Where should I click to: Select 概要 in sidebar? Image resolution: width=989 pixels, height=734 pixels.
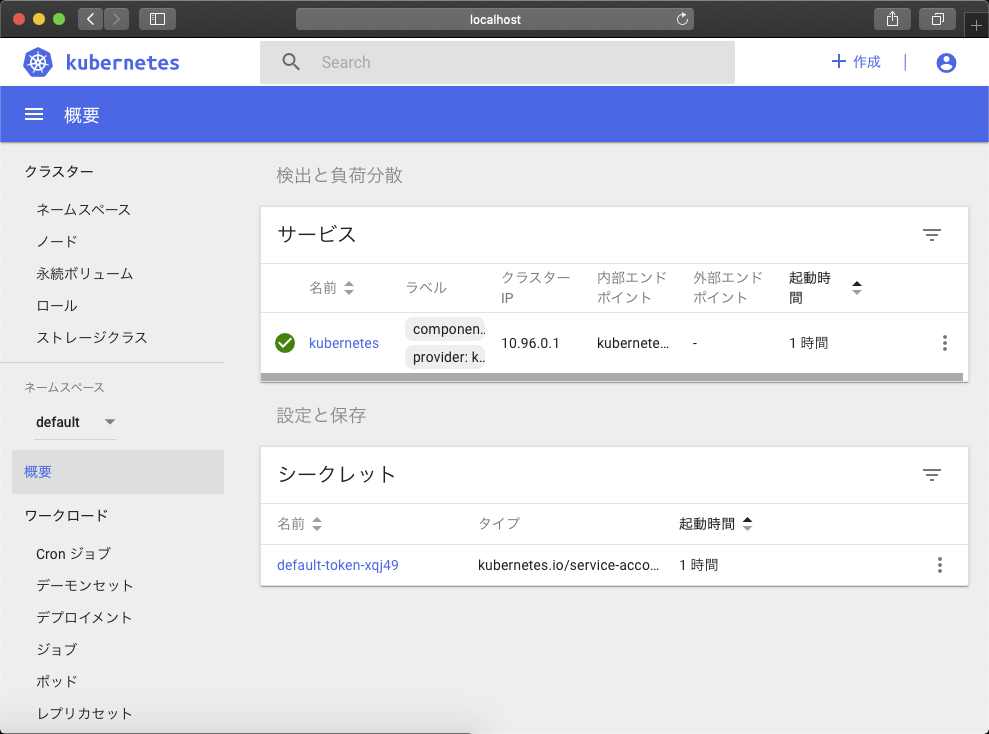(x=118, y=472)
